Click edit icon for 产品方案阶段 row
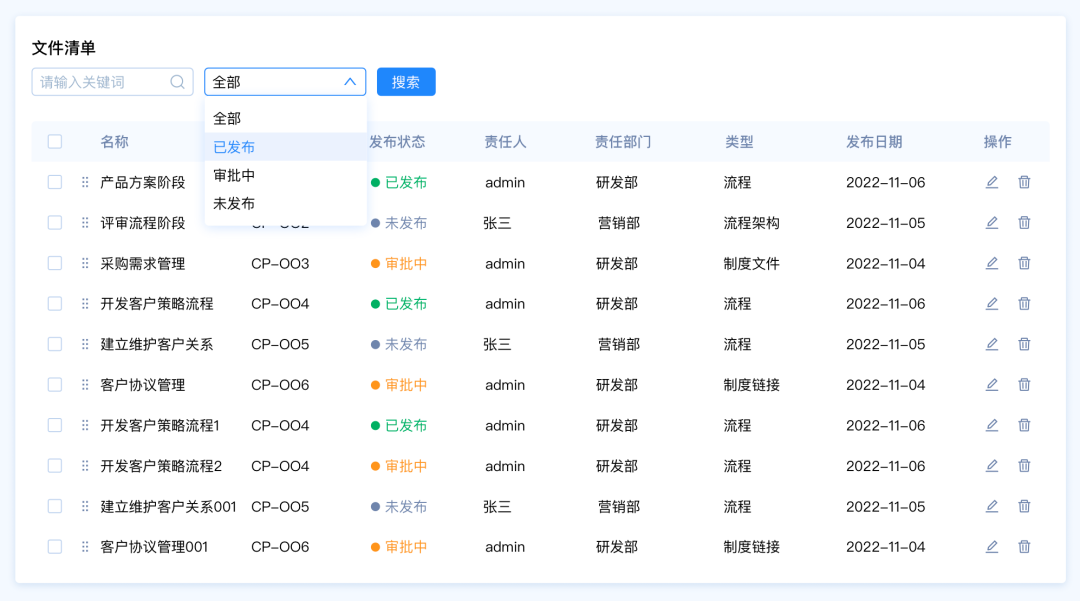Viewport: 1080px width, 601px height. tap(992, 182)
